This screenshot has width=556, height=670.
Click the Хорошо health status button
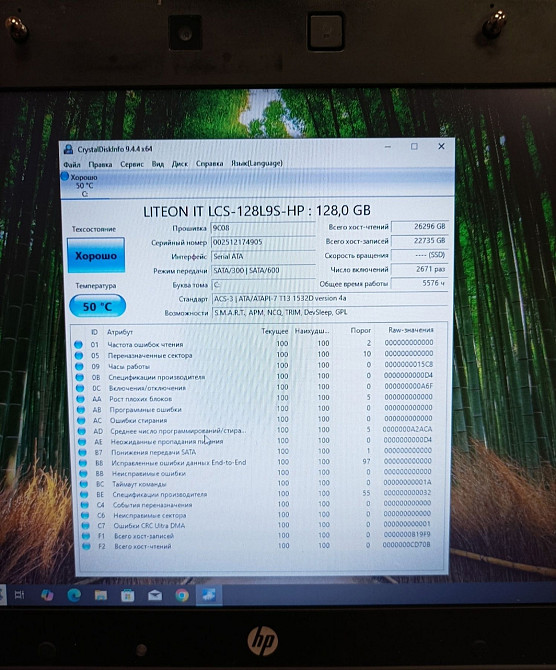click(x=96, y=256)
